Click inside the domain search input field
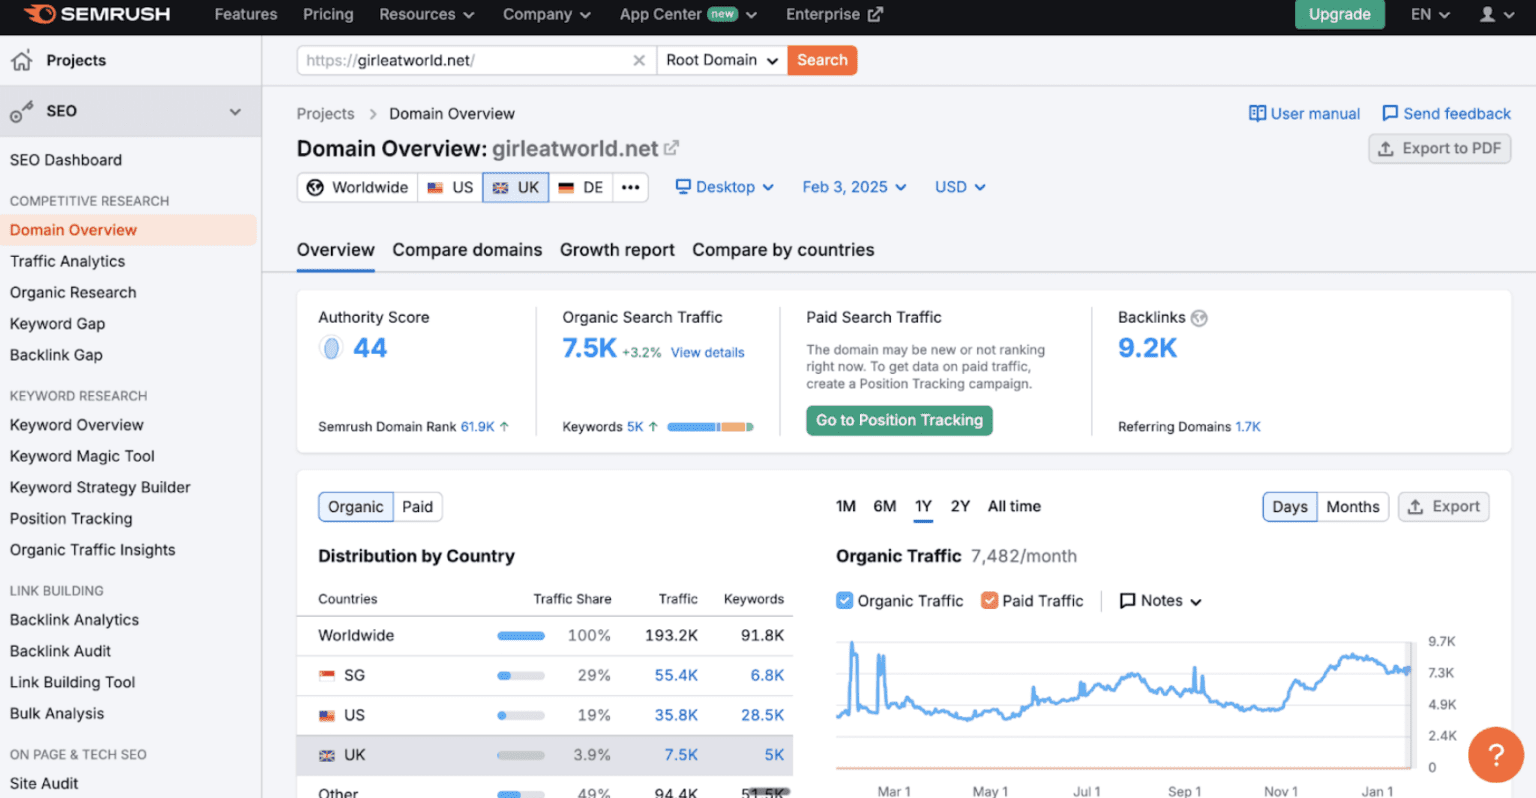Viewport: 1536px width, 798px height. [460, 60]
